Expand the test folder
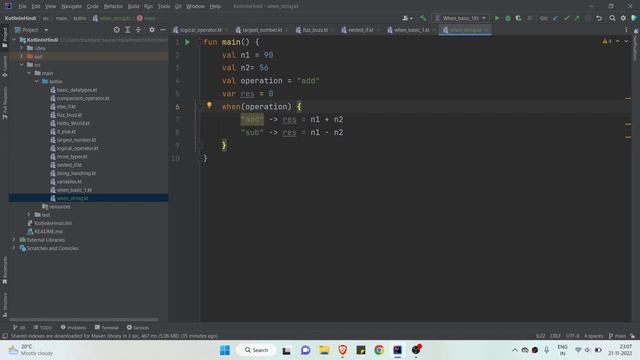Screen dimensions: 640x360 click(29, 215)
